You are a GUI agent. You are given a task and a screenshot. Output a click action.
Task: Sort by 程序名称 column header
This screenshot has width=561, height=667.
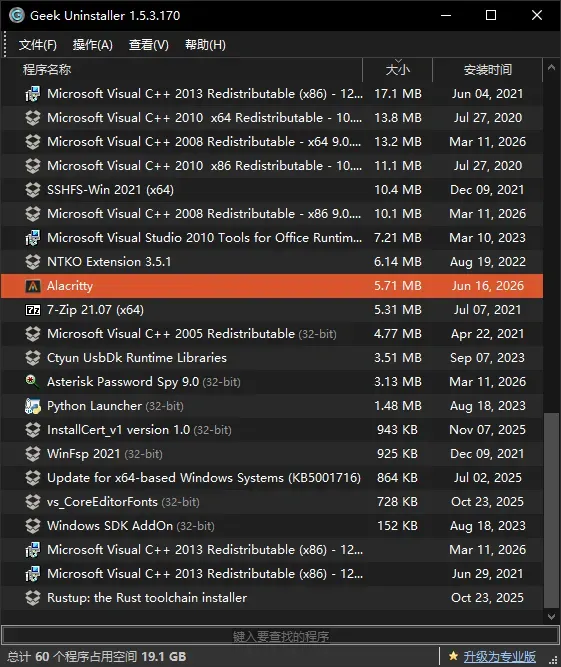47,69
